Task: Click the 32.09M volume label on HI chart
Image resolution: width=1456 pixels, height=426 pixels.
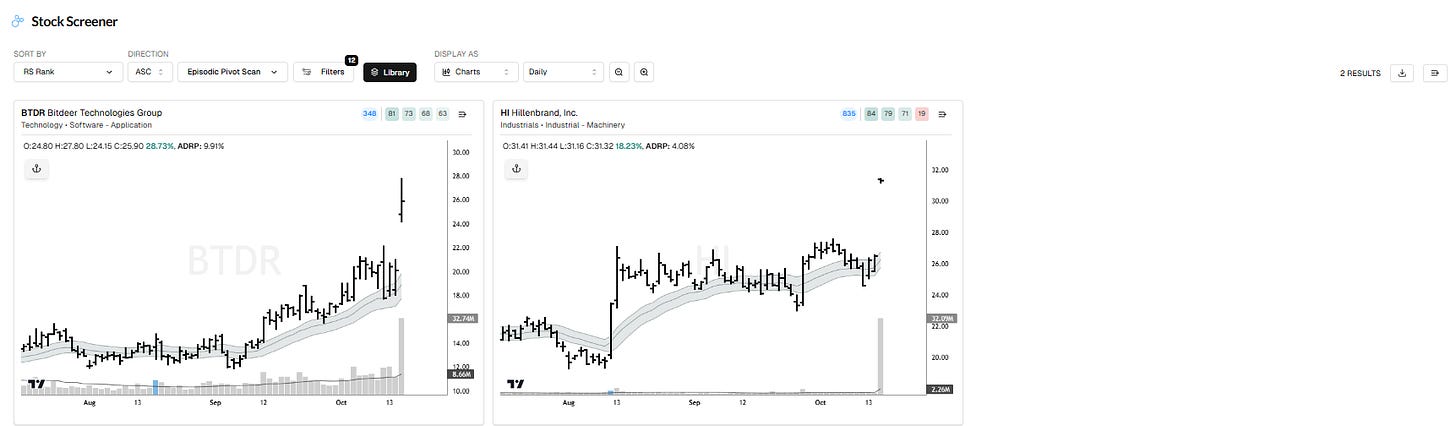Action: 943,319
